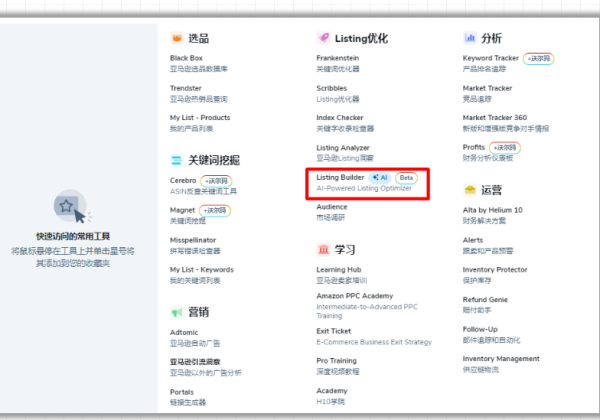This screenshot has width=600, height=420.
Task: Open the 亚马逊引流洞察 tool
Action: tap(195, 361)
